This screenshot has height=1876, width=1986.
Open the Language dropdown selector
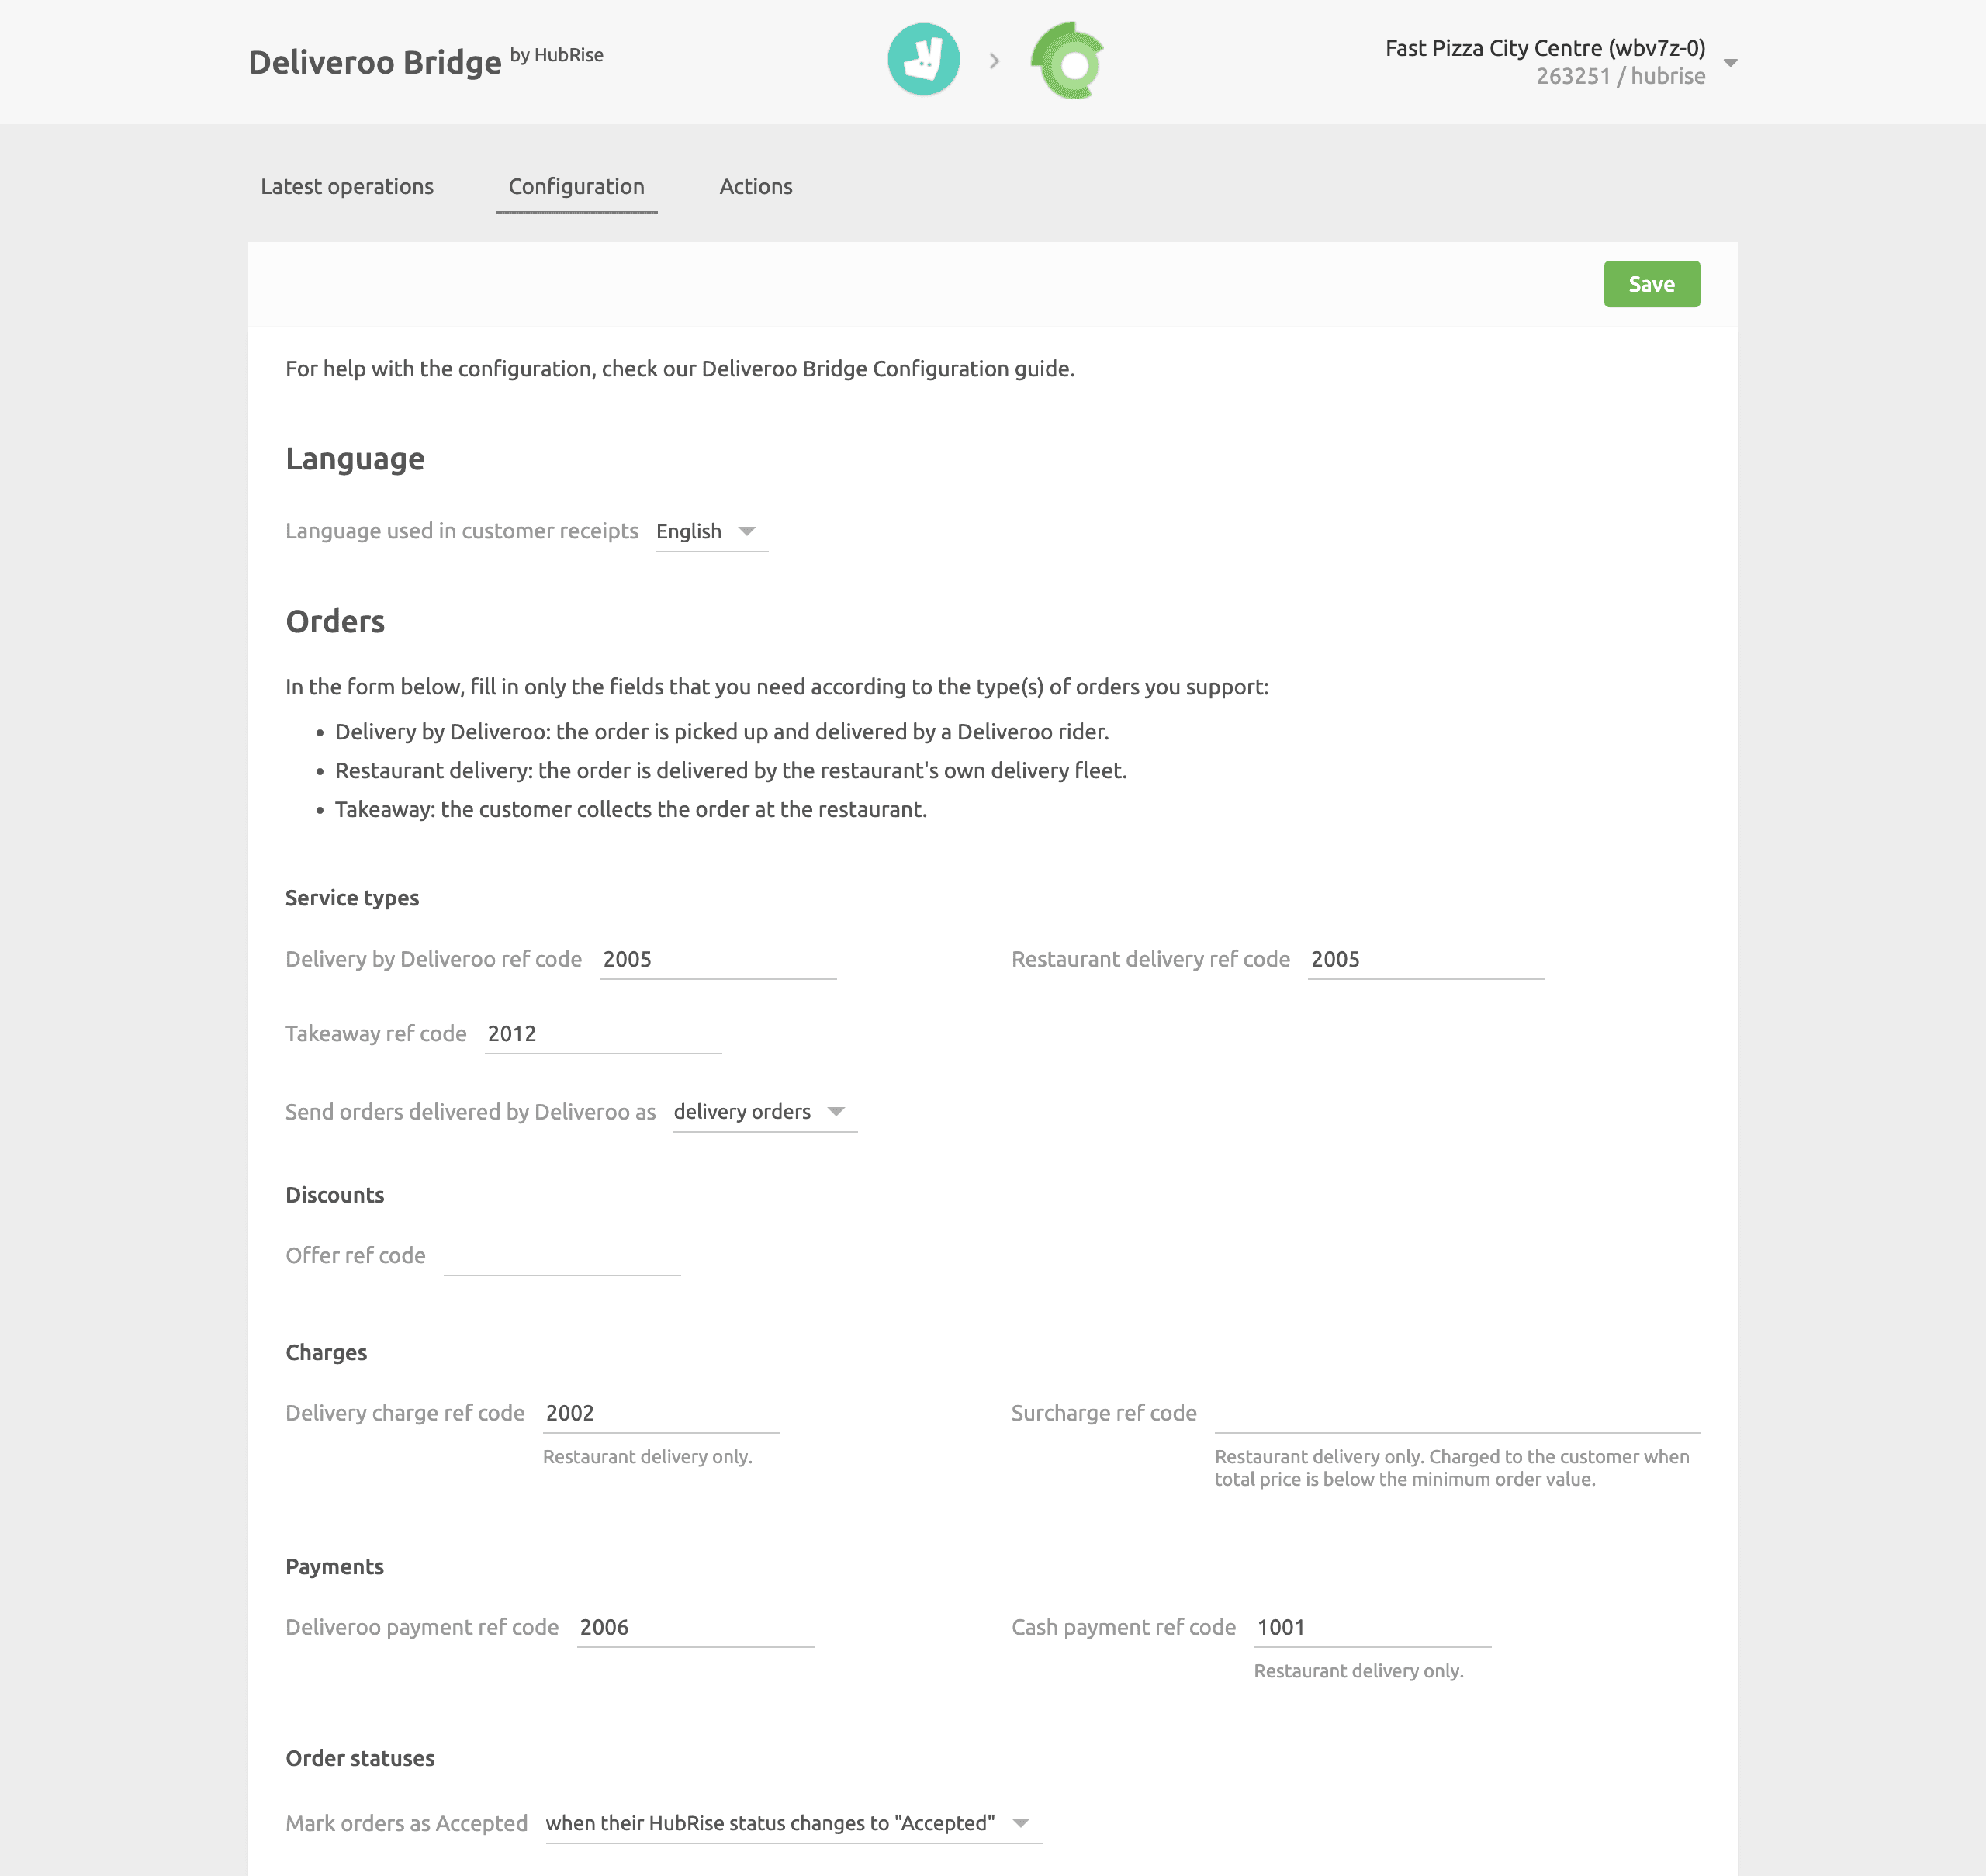pyautogui.click(x=705, y=531)
